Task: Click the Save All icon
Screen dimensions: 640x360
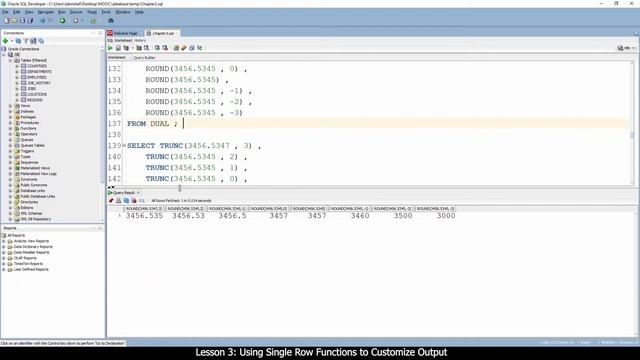Action: [30, 20]
